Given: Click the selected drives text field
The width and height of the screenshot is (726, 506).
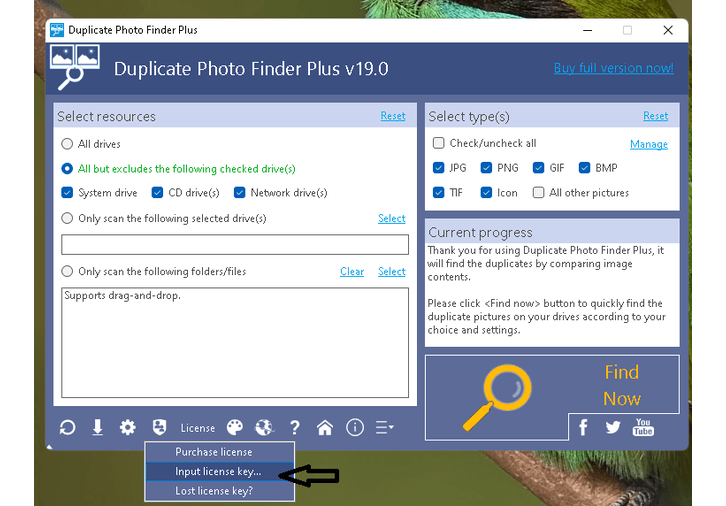Looking at the screenshot, I should pyautogui.click(x=235, y=244).
